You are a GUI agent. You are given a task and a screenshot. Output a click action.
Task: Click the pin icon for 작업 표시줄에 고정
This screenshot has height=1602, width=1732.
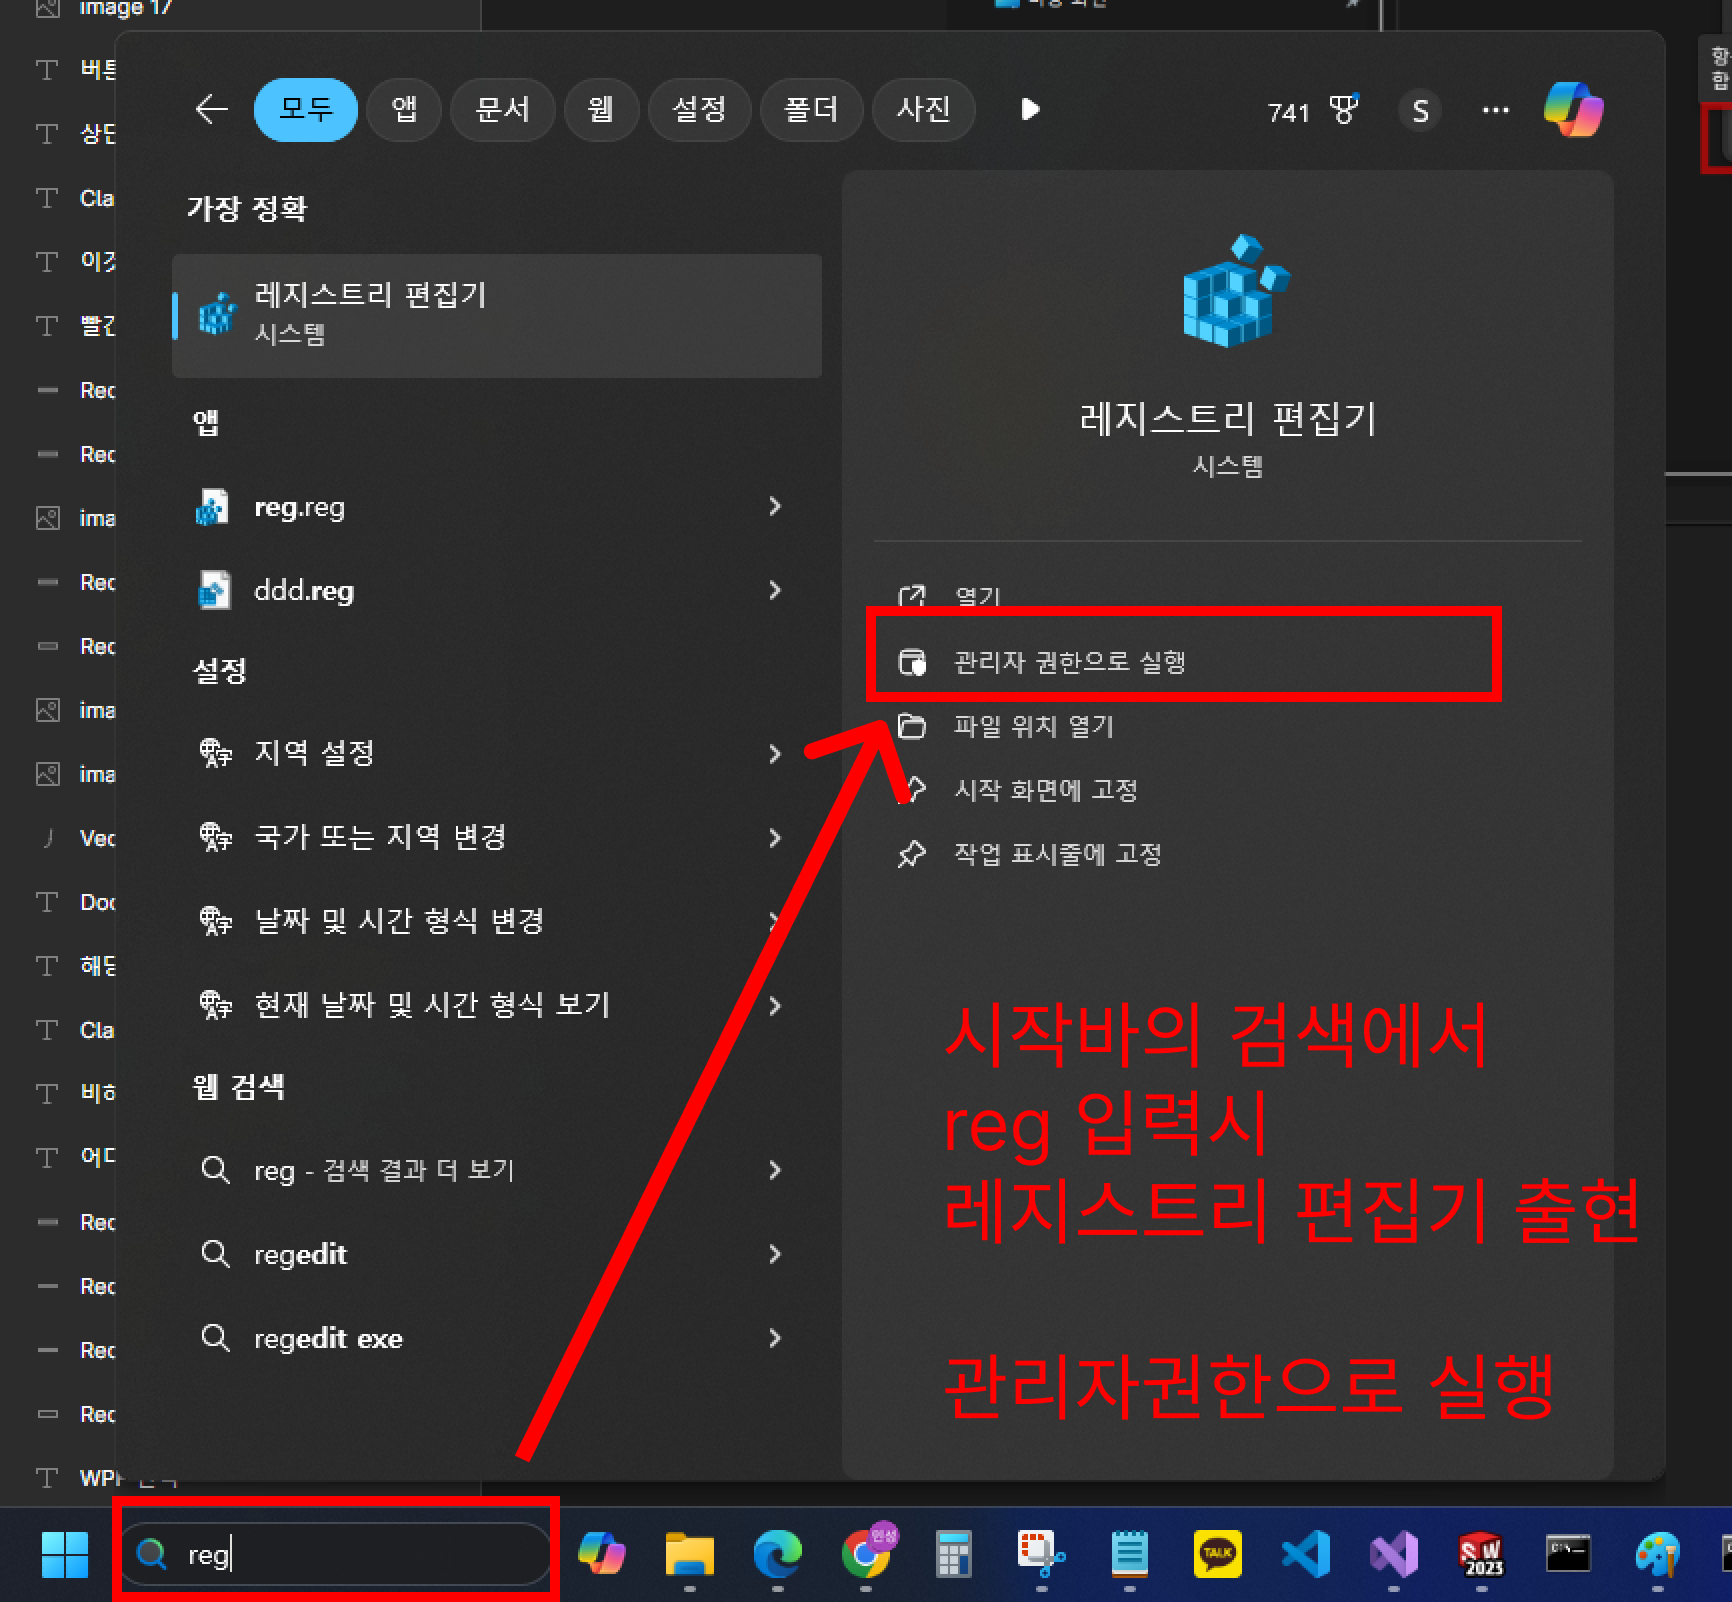pos(911,854)
